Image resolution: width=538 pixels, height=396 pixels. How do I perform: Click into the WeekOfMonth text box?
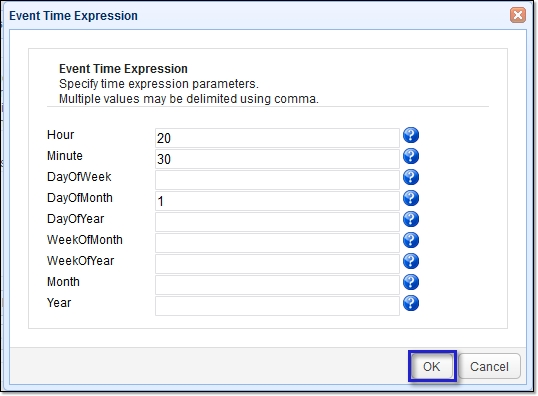tap(277, 243)
